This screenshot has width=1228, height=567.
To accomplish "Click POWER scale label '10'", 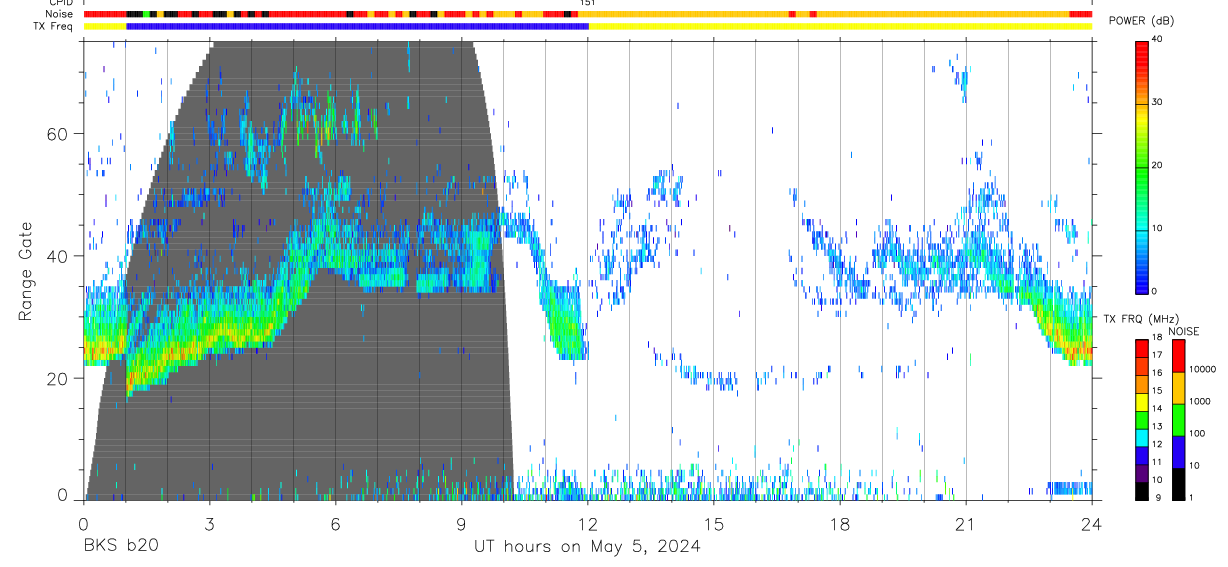I will (1156, 228).
